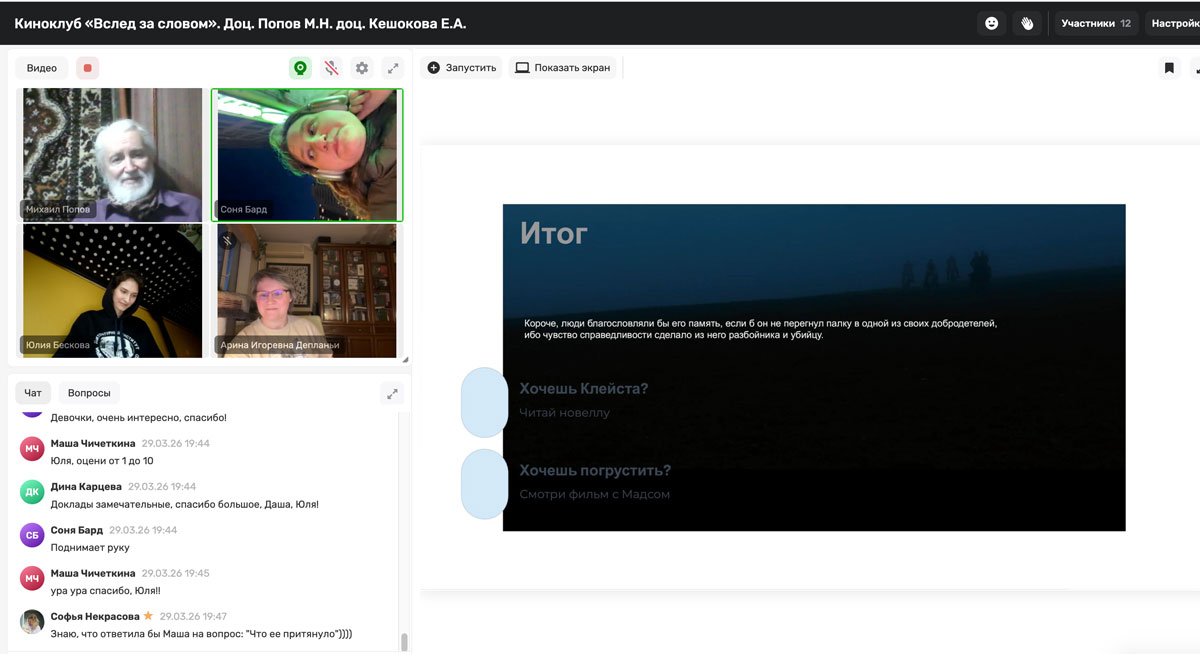
Task: Toggle the green webcam icon
Action: [300, 68]
